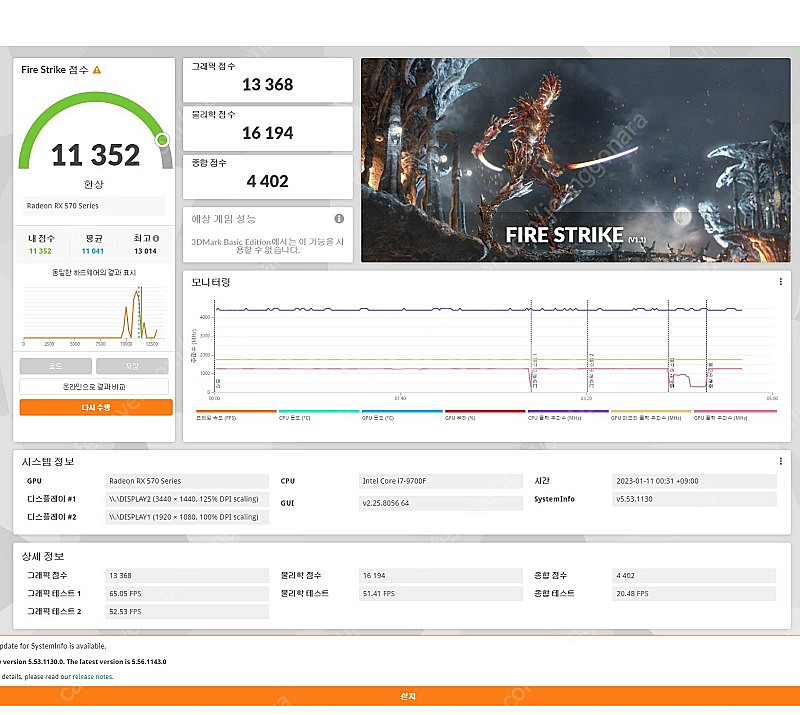Click the 시스템 정보 section heading
The height and width of the screenshot is (715, 800).
click(x=48, y=462)
